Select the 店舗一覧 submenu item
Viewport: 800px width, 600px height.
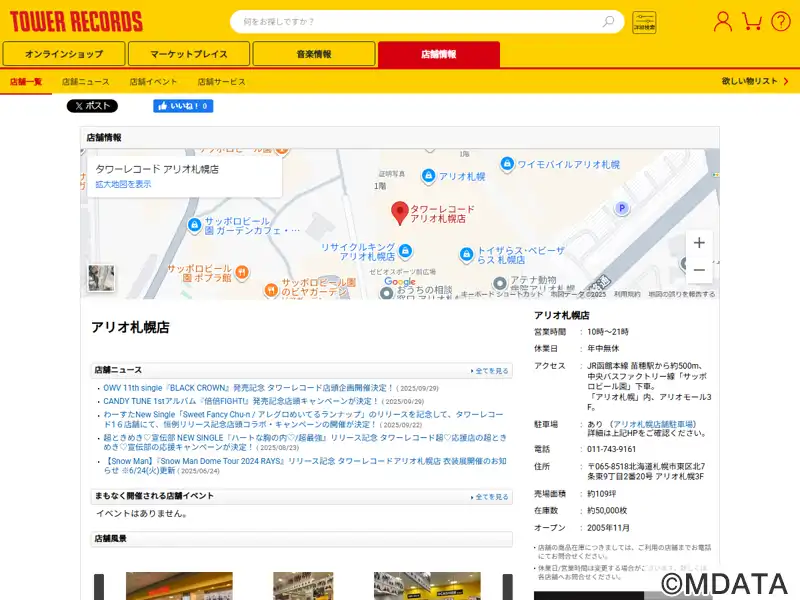(x=26, y=82)
